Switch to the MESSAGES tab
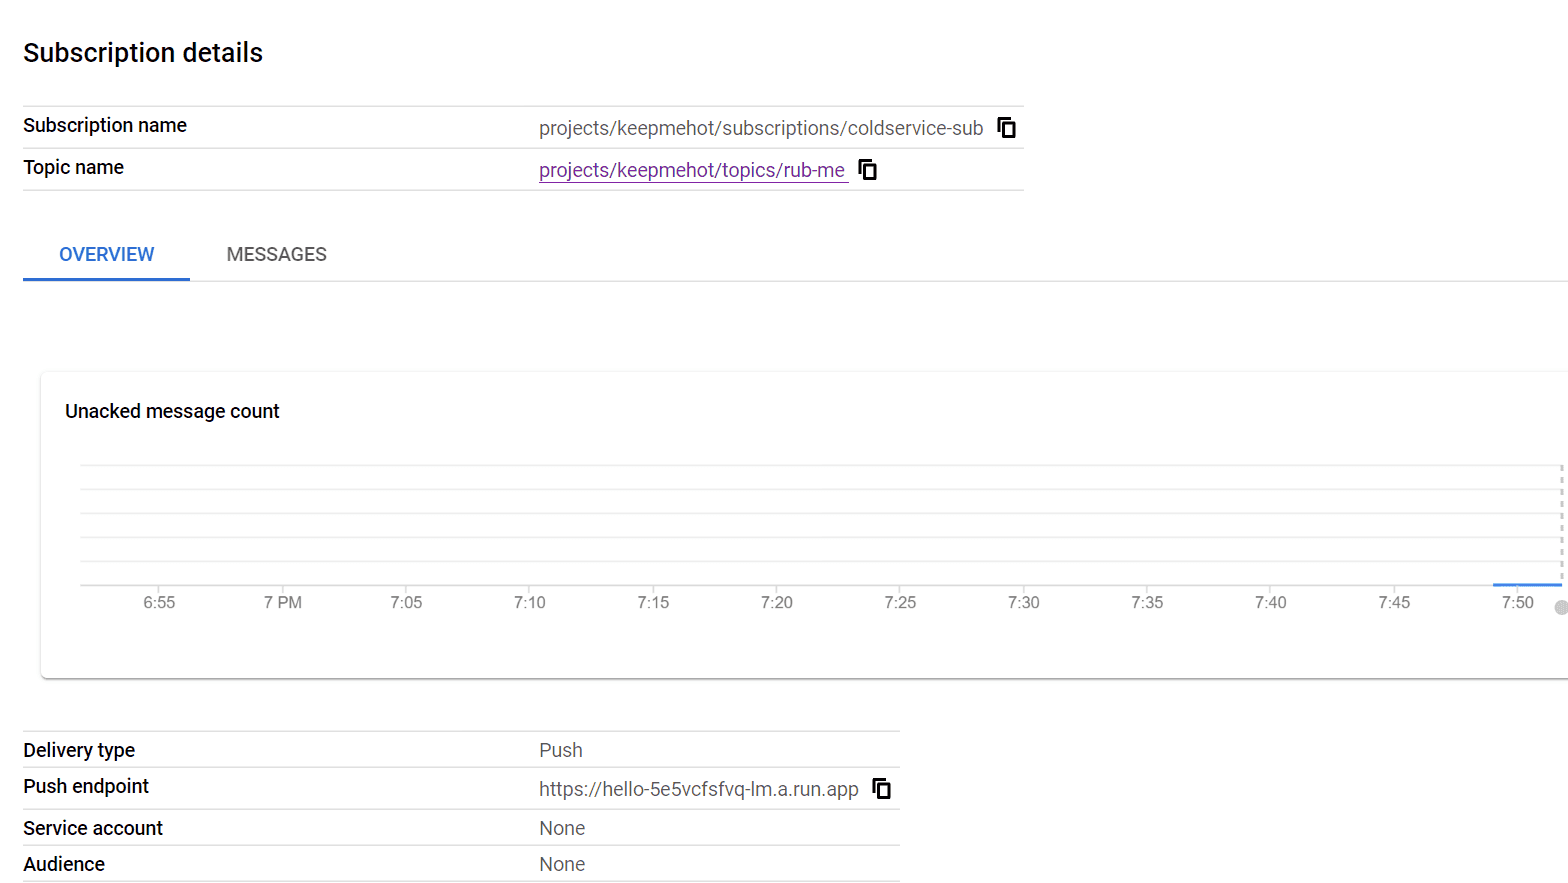Screen dimensions: 1568x883 [276, 254]
